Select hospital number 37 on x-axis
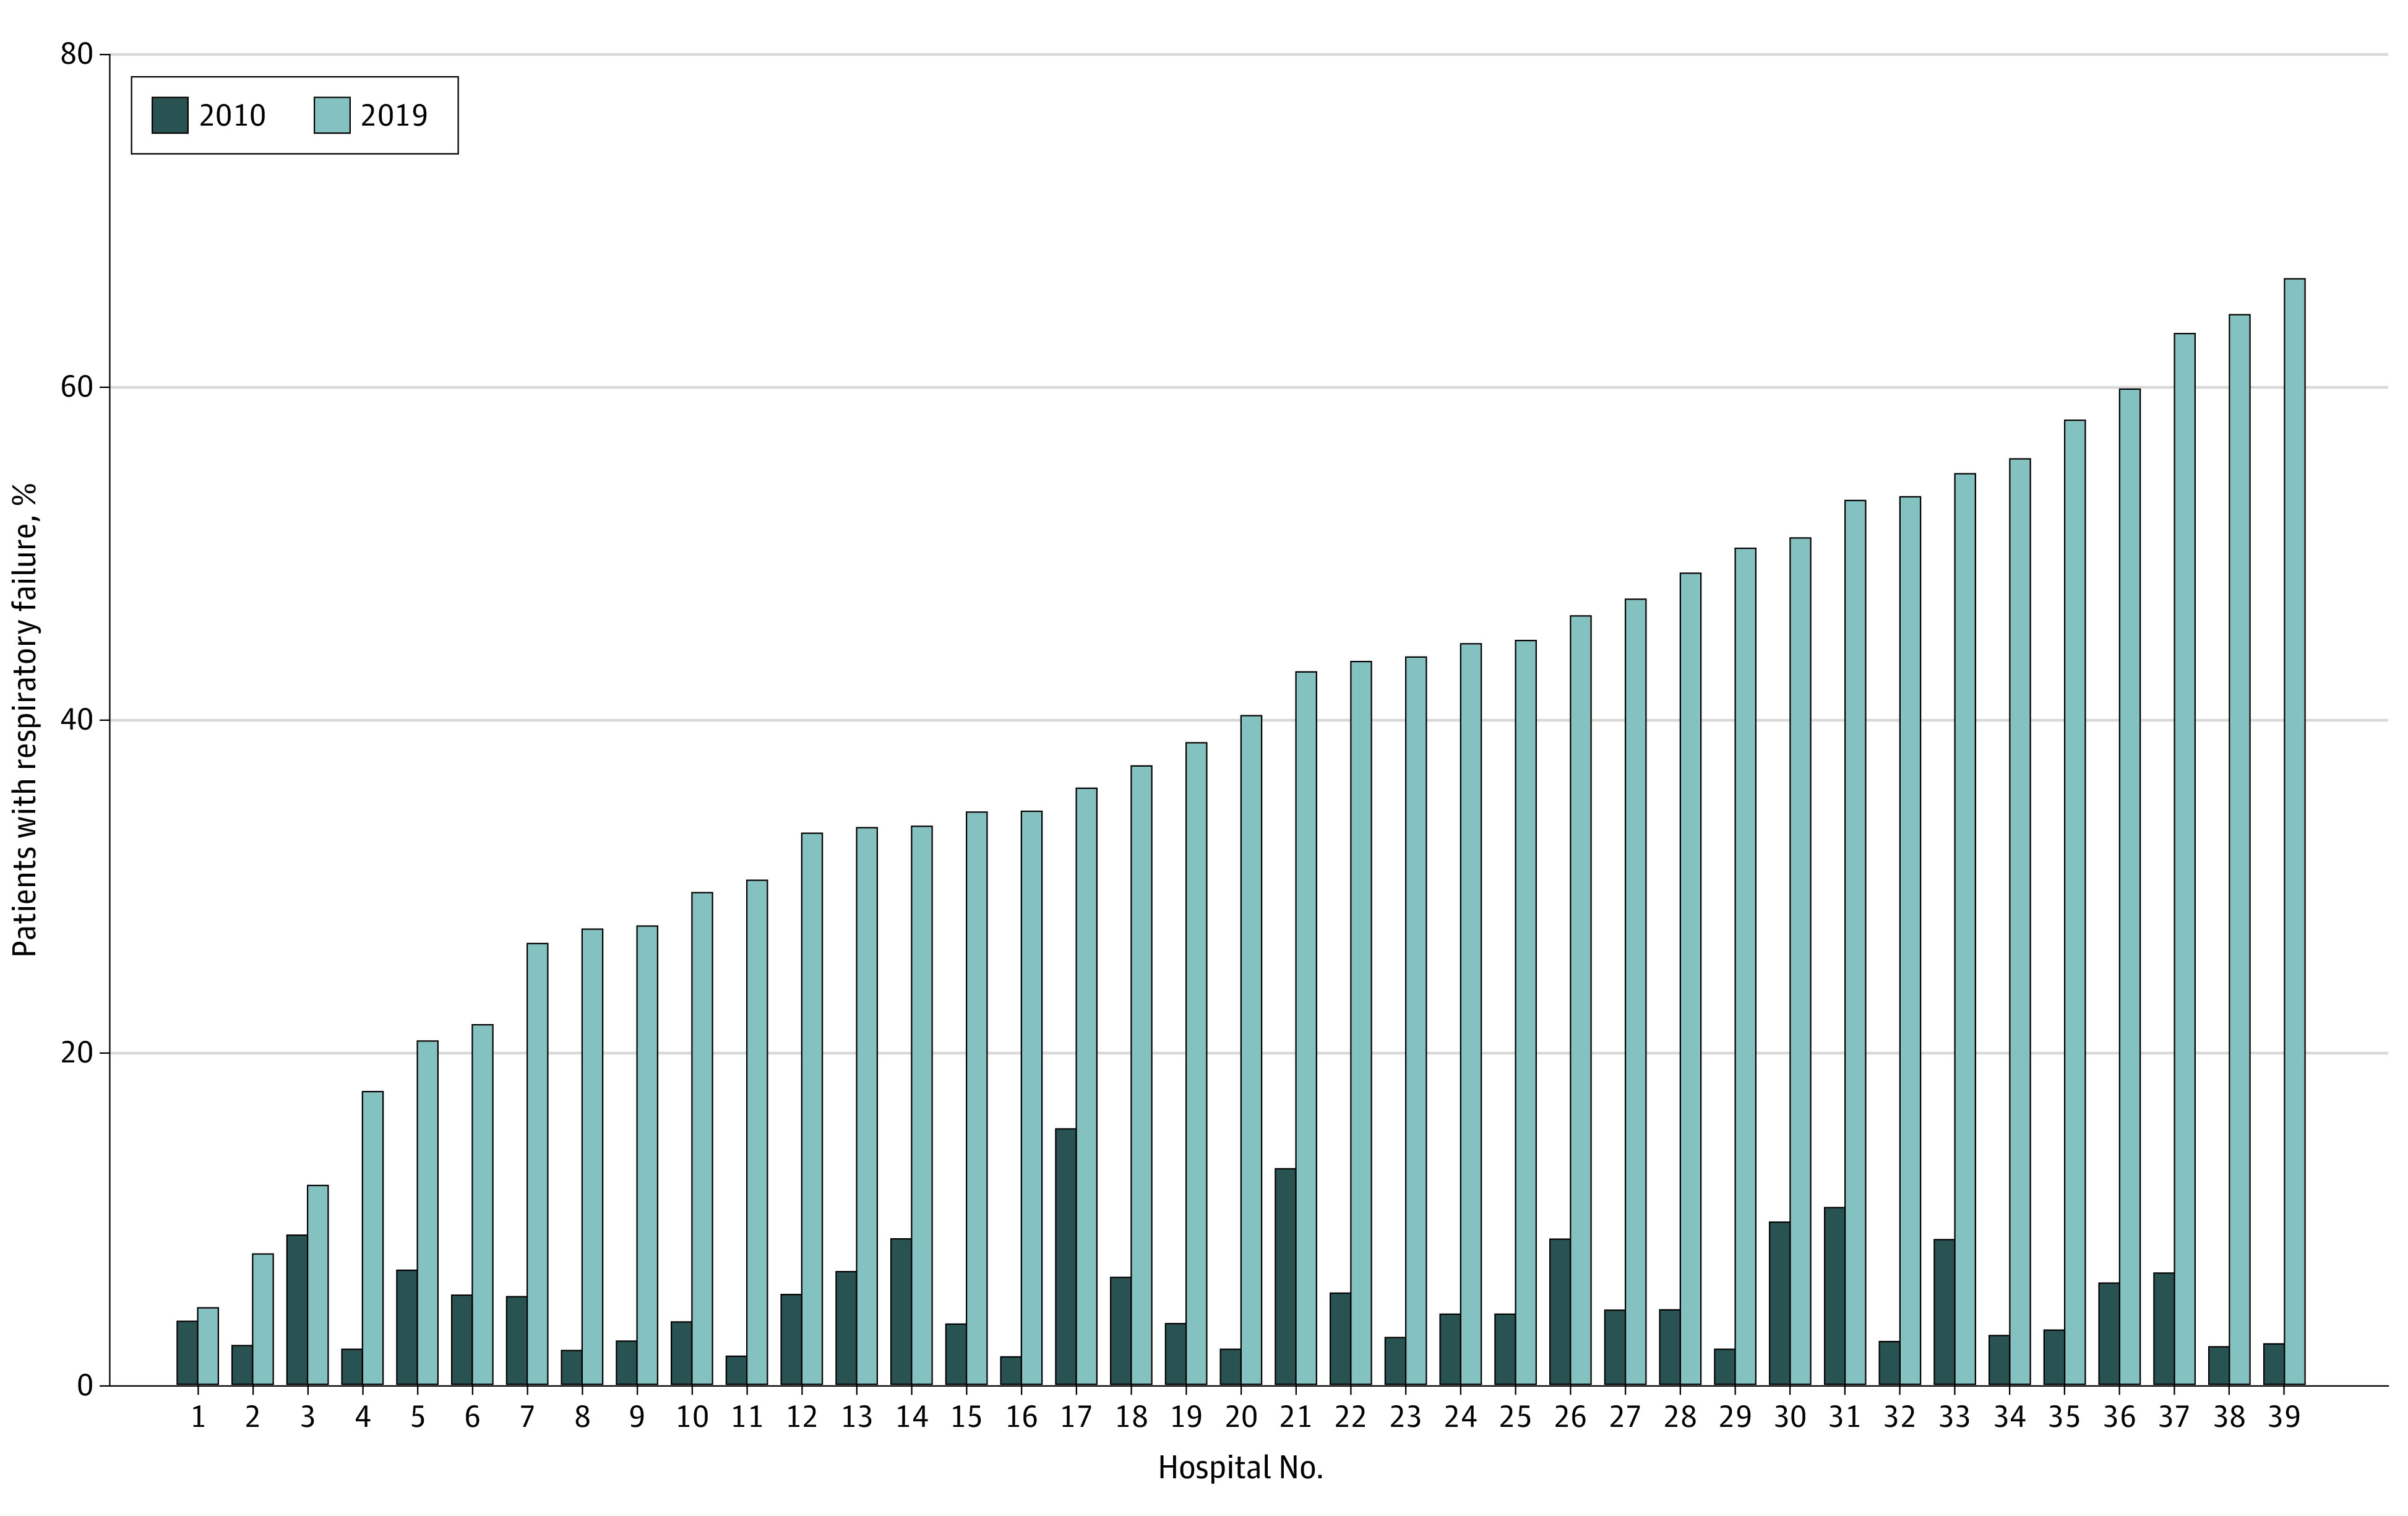This screenshot has width=2408, height=1516. (x=2174, y=1418)
